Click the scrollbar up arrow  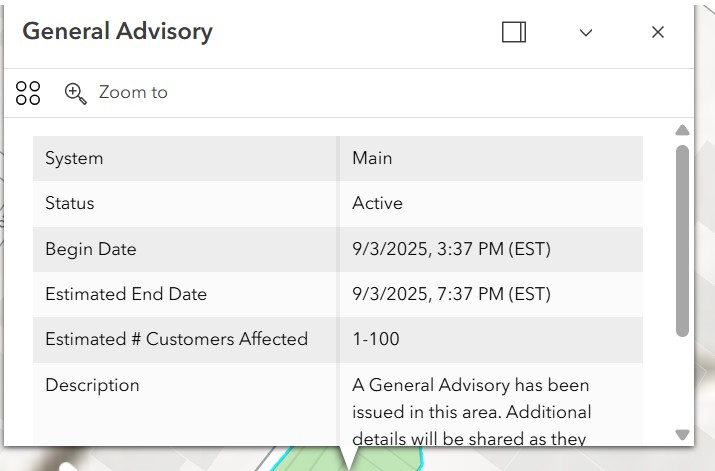click(x=682, y=130)
